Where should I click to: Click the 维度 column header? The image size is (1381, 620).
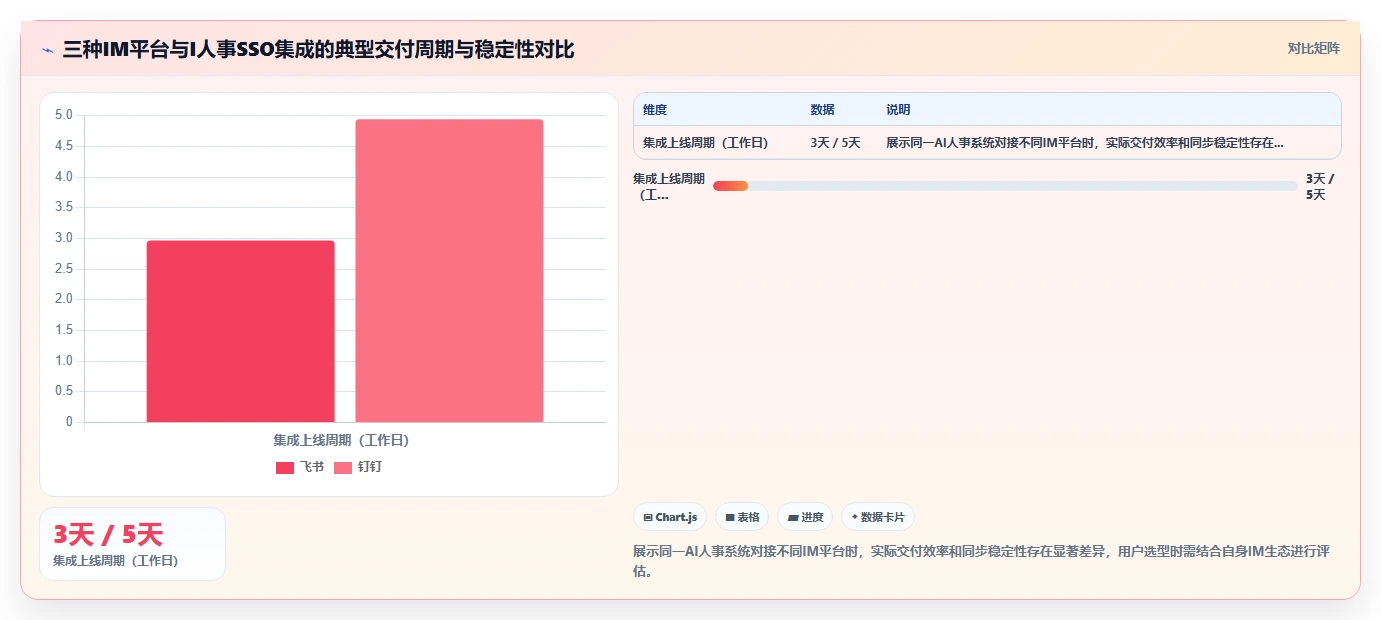click(x=655, y=110)
